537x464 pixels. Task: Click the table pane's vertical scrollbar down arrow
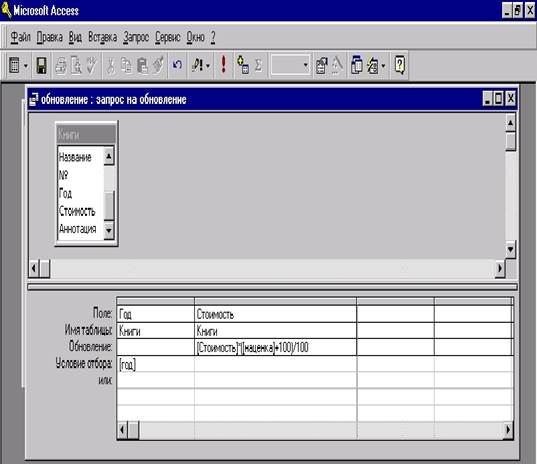[510, 249]
